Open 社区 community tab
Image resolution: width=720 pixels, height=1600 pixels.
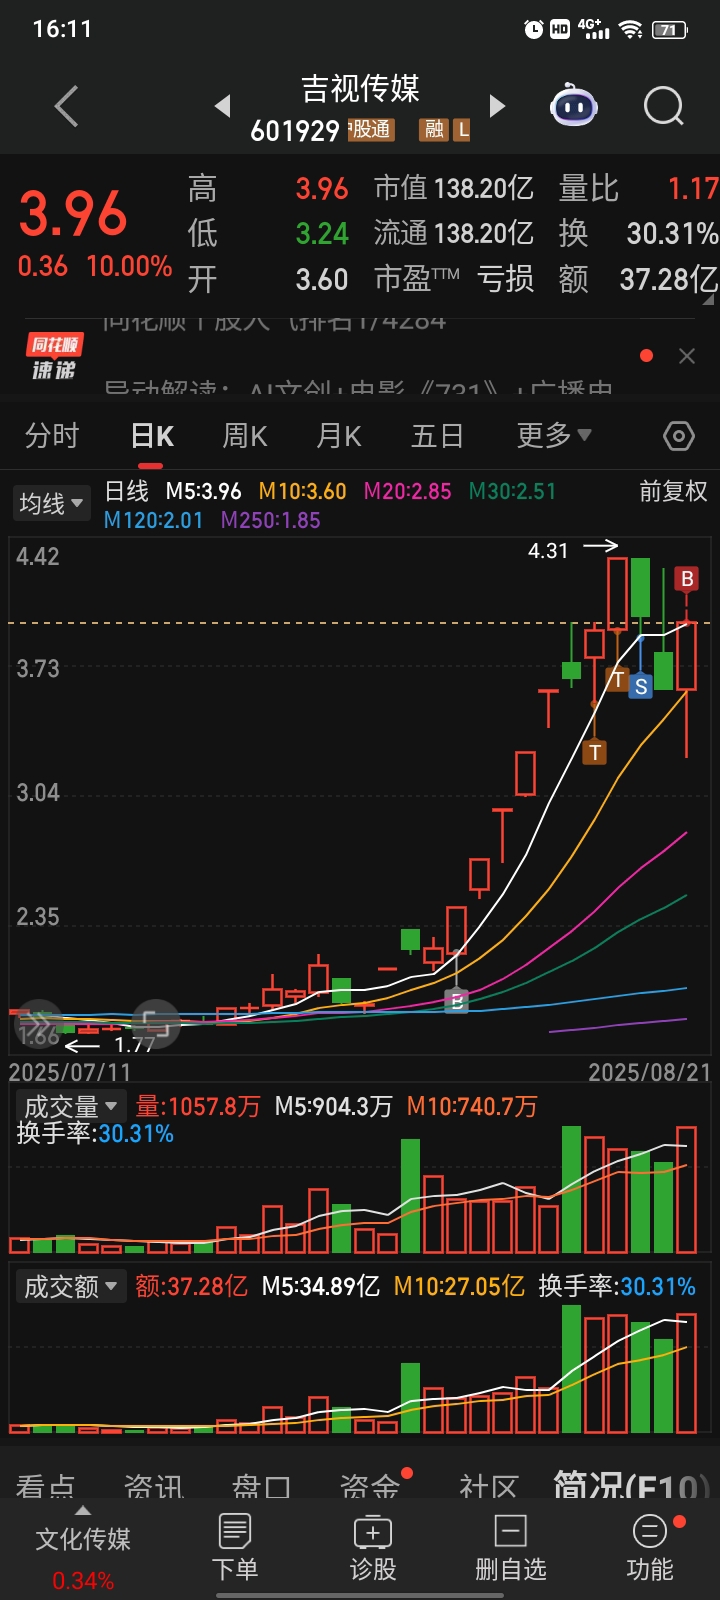point(488,1487)
